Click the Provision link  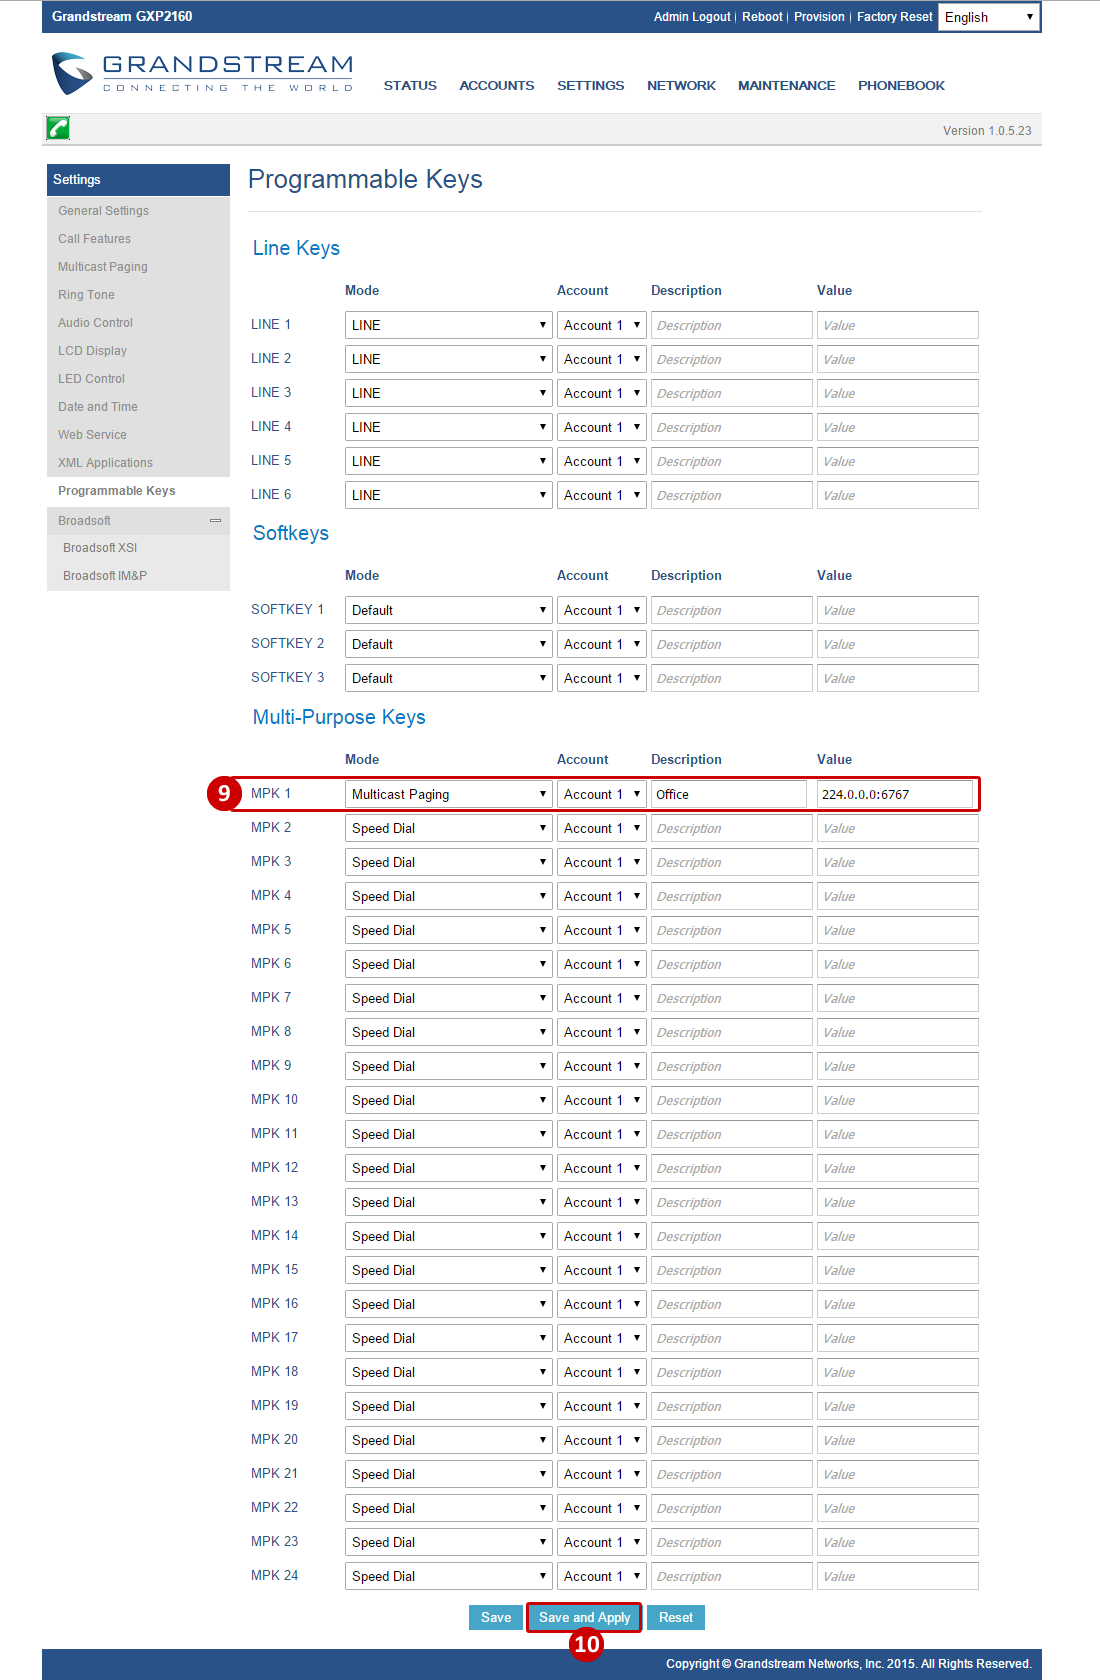point(819,17)
